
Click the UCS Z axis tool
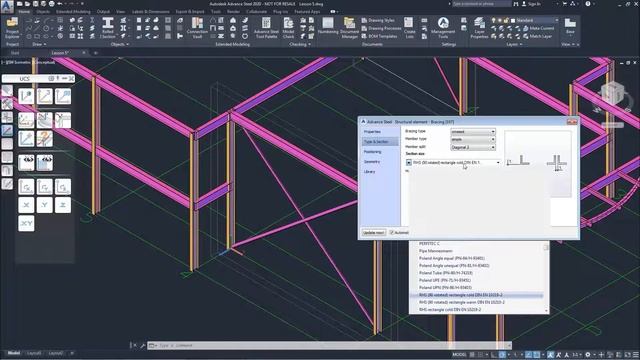(x=63, y=205)
